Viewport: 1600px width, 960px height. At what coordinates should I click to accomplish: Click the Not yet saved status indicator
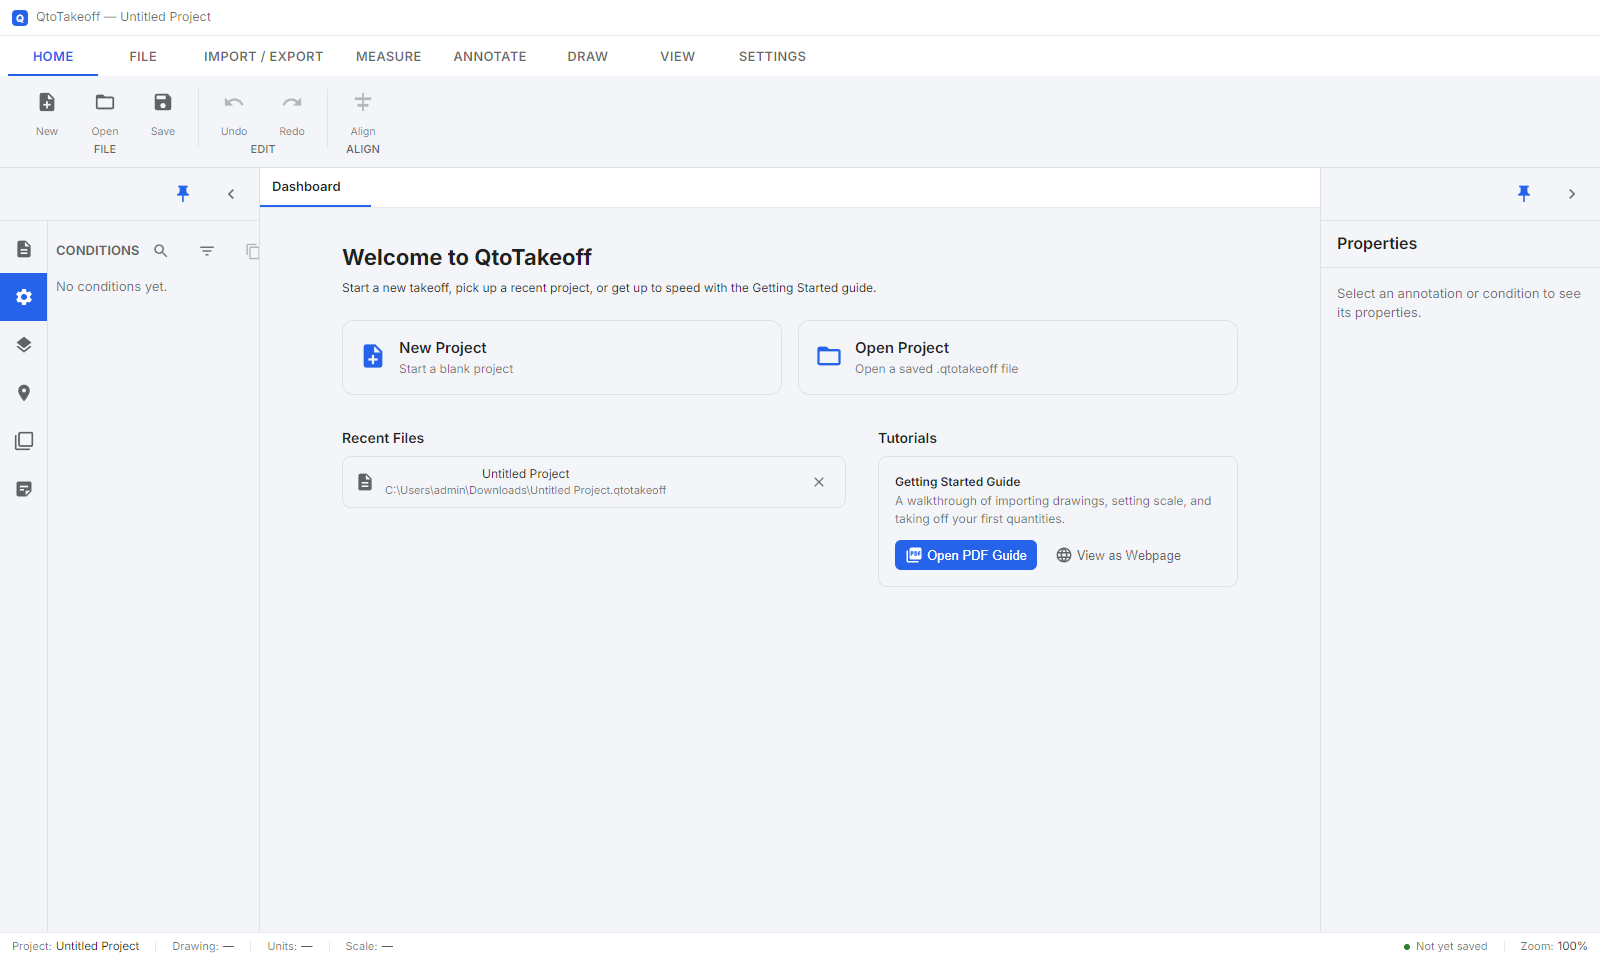coord(1445,946)
